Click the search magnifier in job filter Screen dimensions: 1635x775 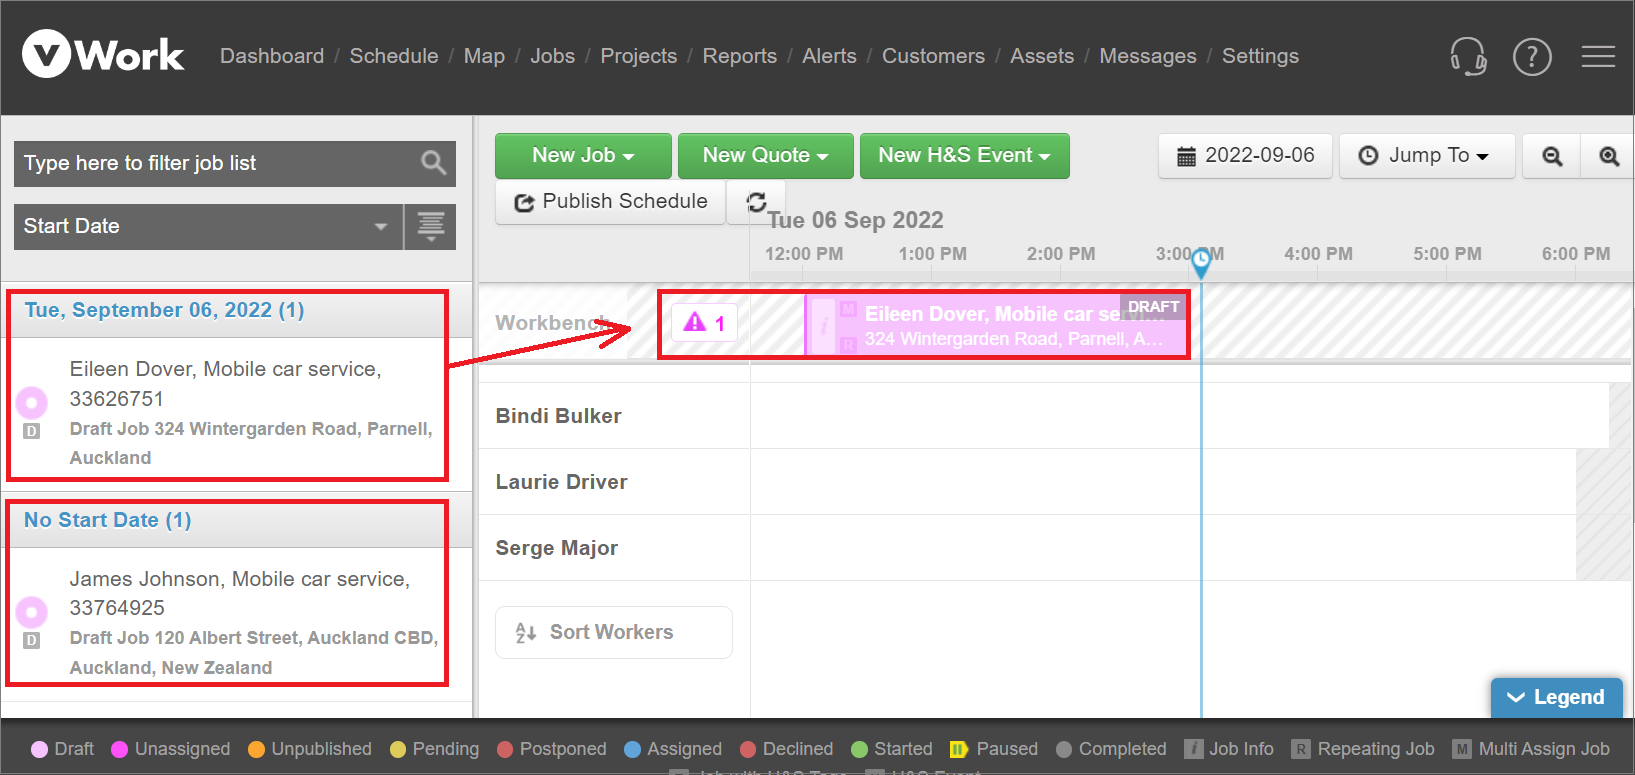click(x=433, y=163)
